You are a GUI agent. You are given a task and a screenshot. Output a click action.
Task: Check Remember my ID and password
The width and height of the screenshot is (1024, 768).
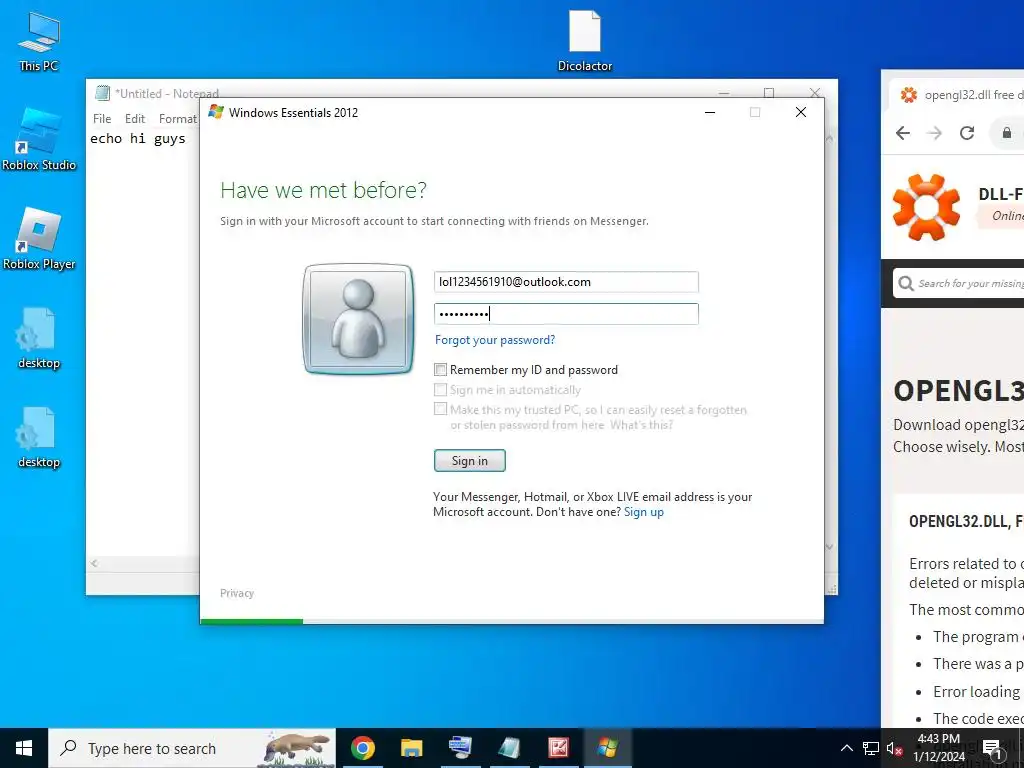click(441, 370)
